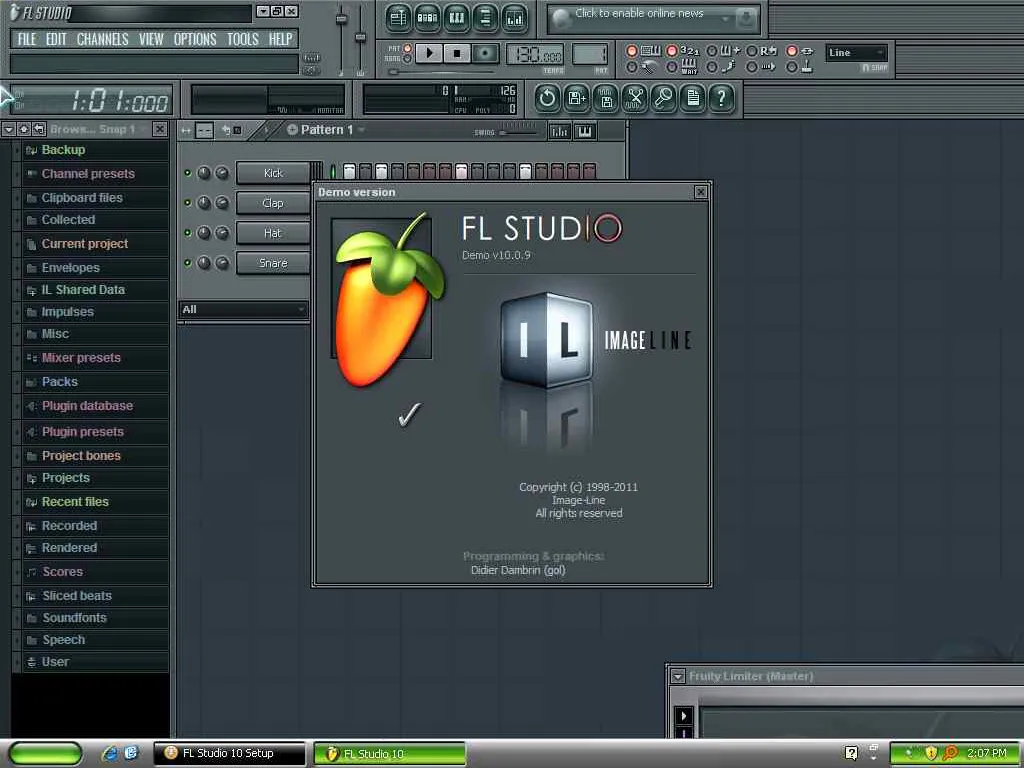The width and height of the screenshot is (1024, 768).
Task: Open the Fruity Limiter window menu arrow
Action: tap(678, 677)
